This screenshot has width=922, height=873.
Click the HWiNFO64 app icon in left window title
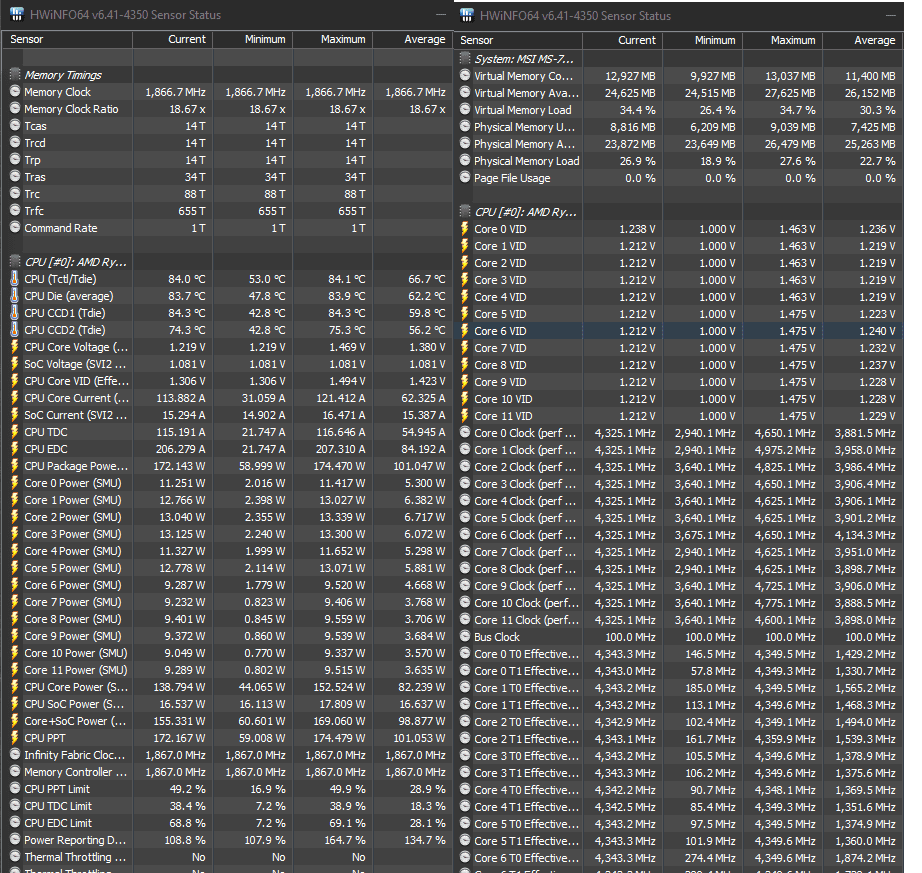(x=17, y=14)
